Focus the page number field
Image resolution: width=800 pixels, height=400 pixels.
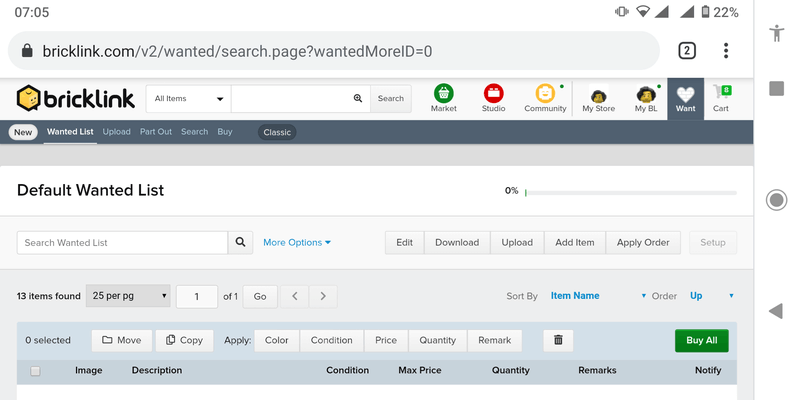tap(196, 296)
